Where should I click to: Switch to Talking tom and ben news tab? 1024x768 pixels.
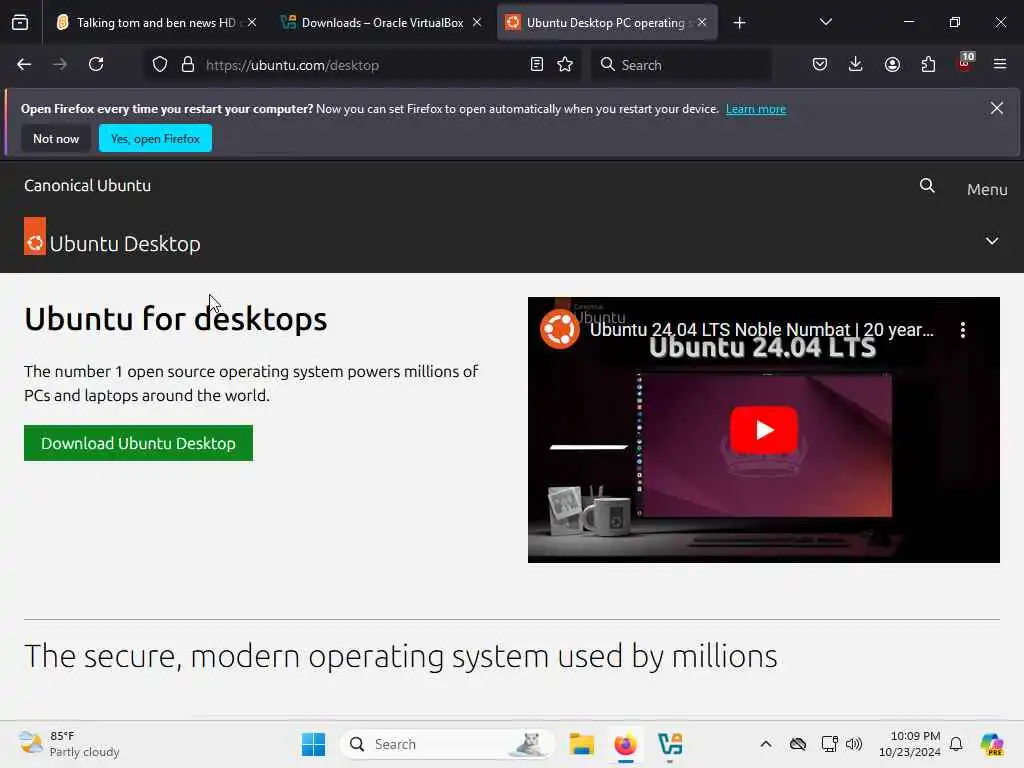pos(157,23)
